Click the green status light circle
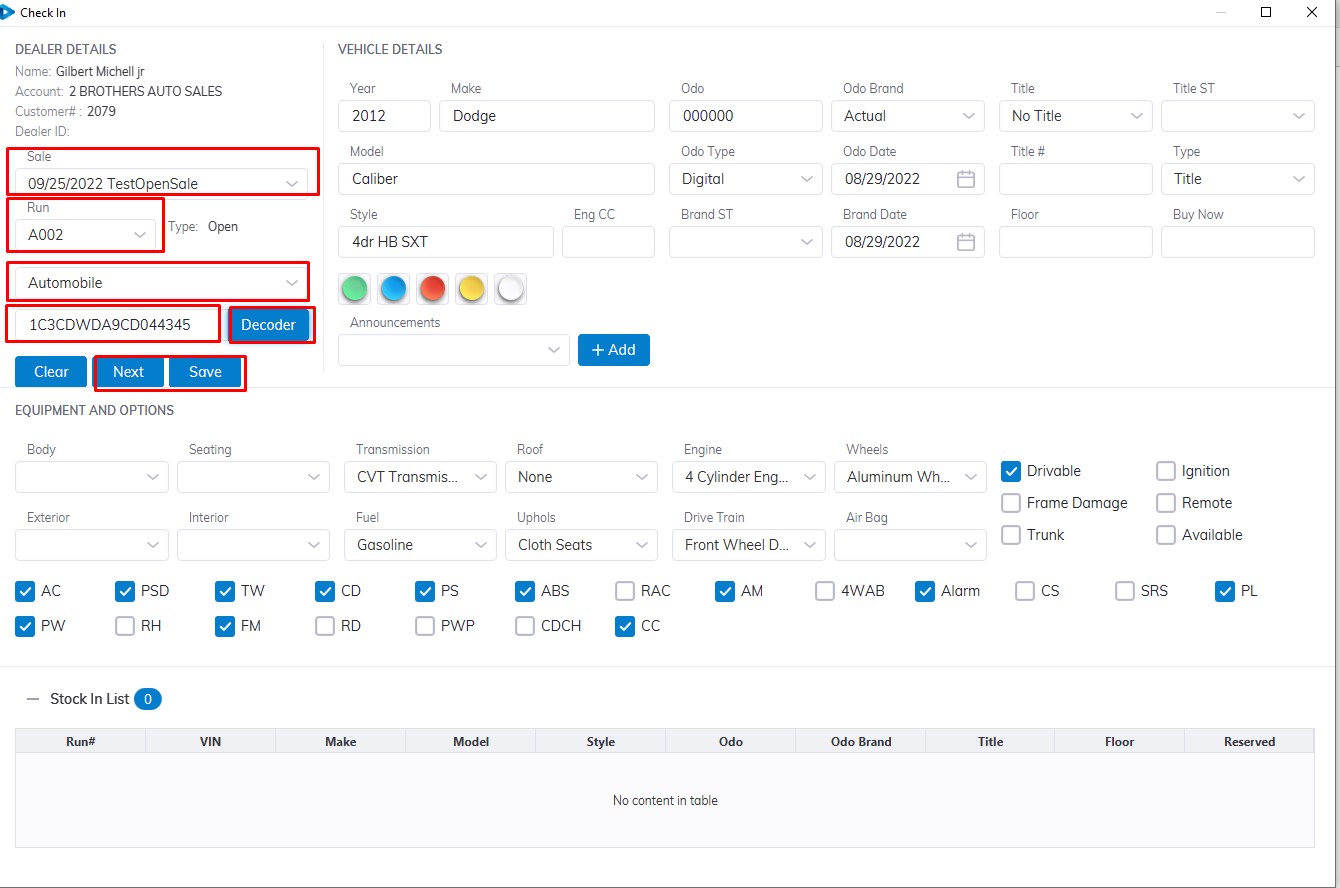The image size is (1340, 888). tap(354, 289)
